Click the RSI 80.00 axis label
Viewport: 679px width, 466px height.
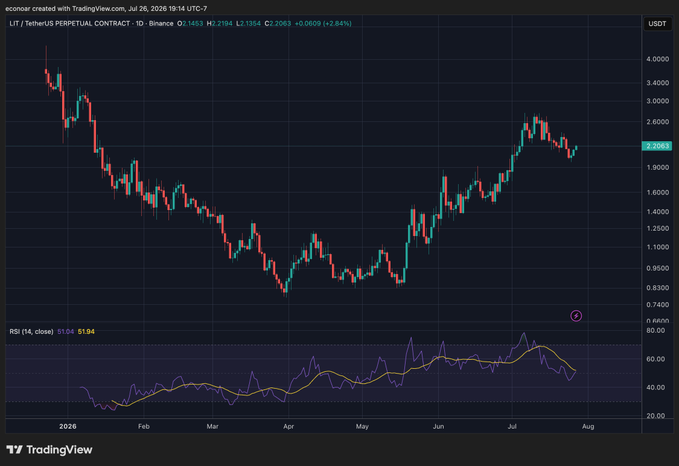tap(655, 330)
